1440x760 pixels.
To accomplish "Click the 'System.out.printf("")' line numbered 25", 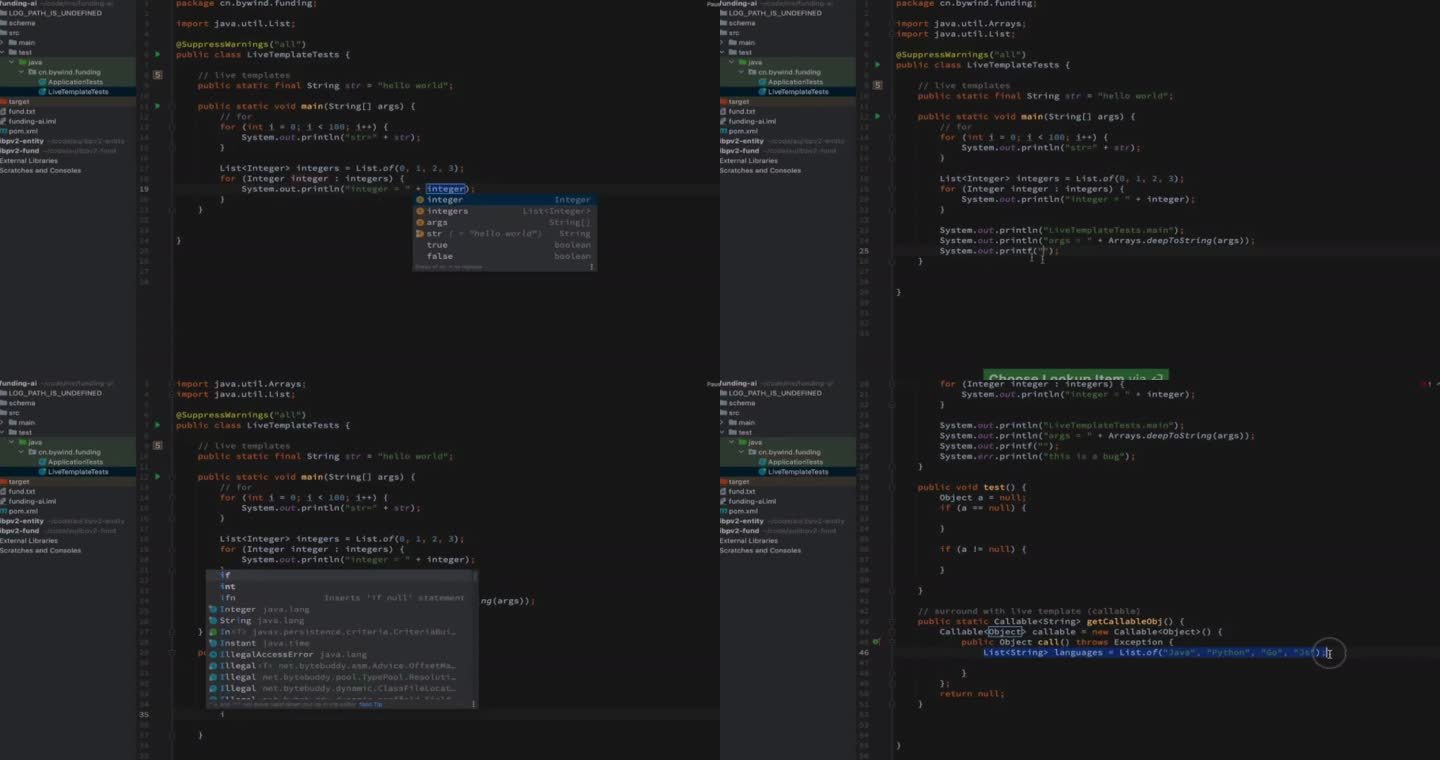I will [x=998, y=251].
